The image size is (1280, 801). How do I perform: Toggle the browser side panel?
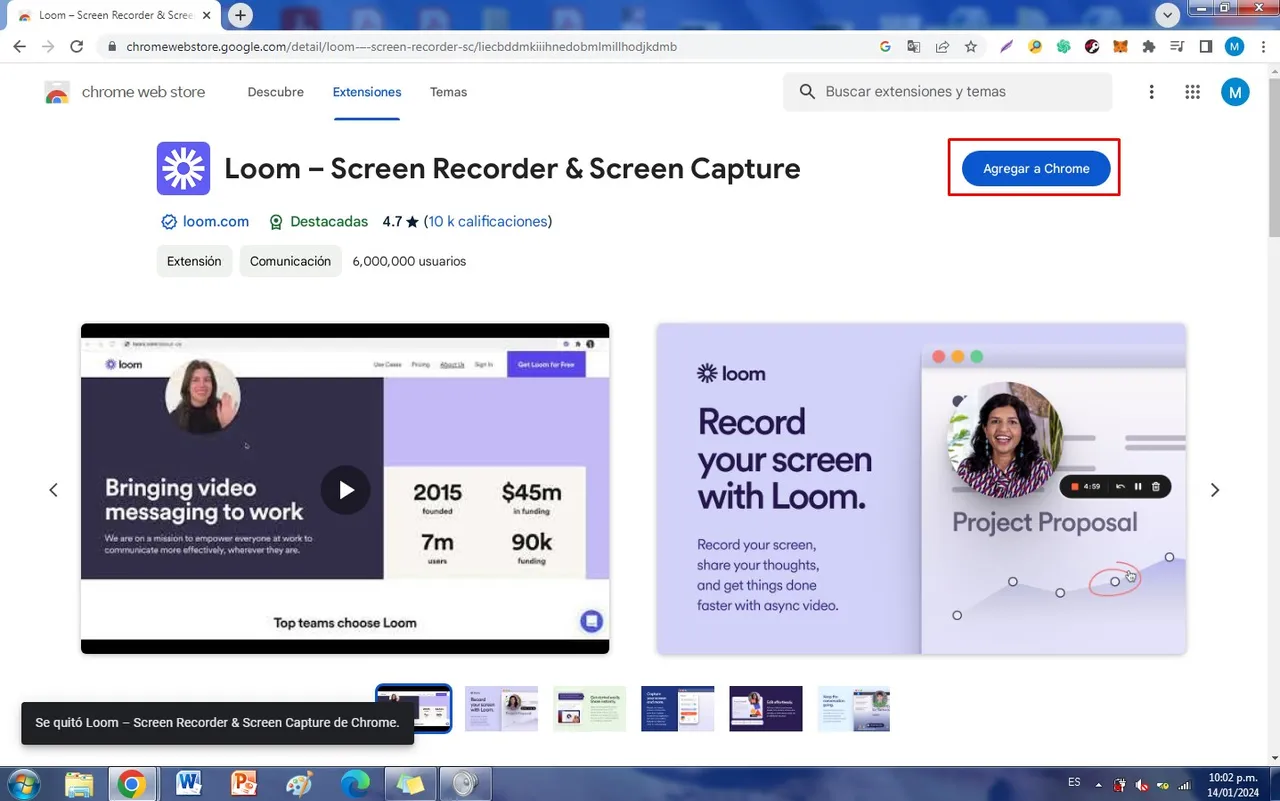pos(1206,46)
